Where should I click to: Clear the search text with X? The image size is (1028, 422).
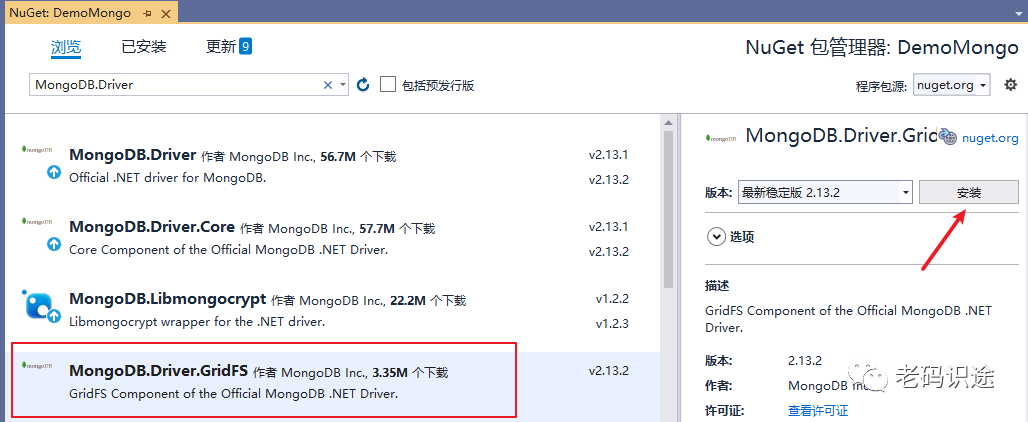point(328,85)
